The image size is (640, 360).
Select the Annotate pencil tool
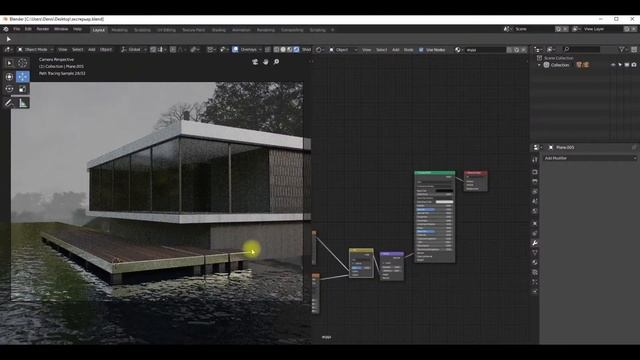(x=9, y=103)
